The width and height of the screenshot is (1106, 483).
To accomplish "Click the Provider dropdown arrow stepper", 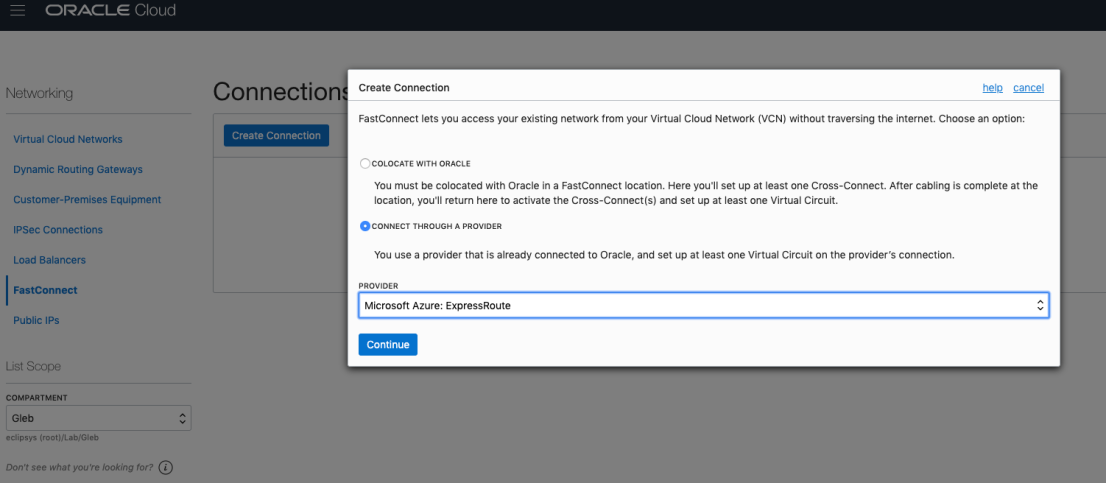I will (x=1040, y=305).
